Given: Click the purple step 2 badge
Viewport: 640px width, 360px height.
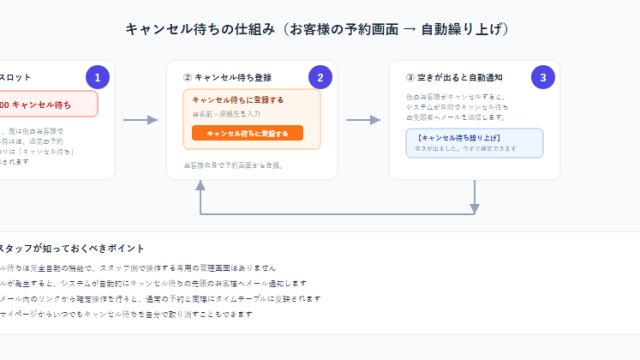Looking at the screenshot, I should tap(320, 77).
